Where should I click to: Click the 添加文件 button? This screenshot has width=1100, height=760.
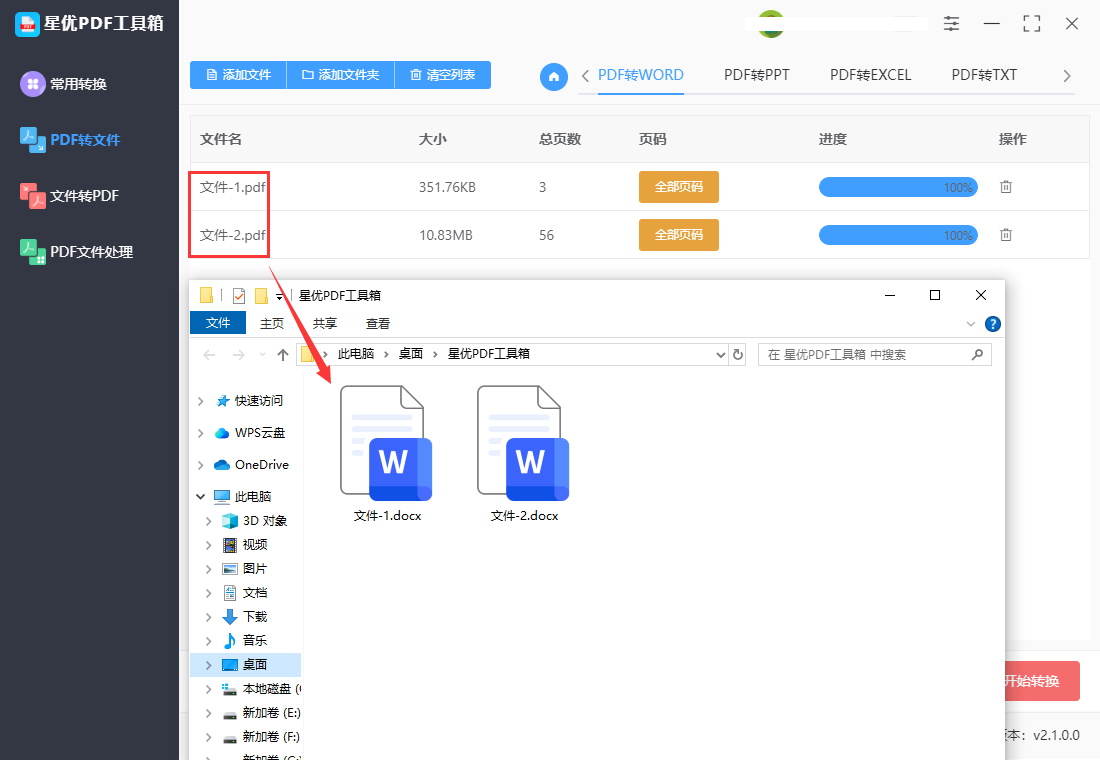[239, 75]
